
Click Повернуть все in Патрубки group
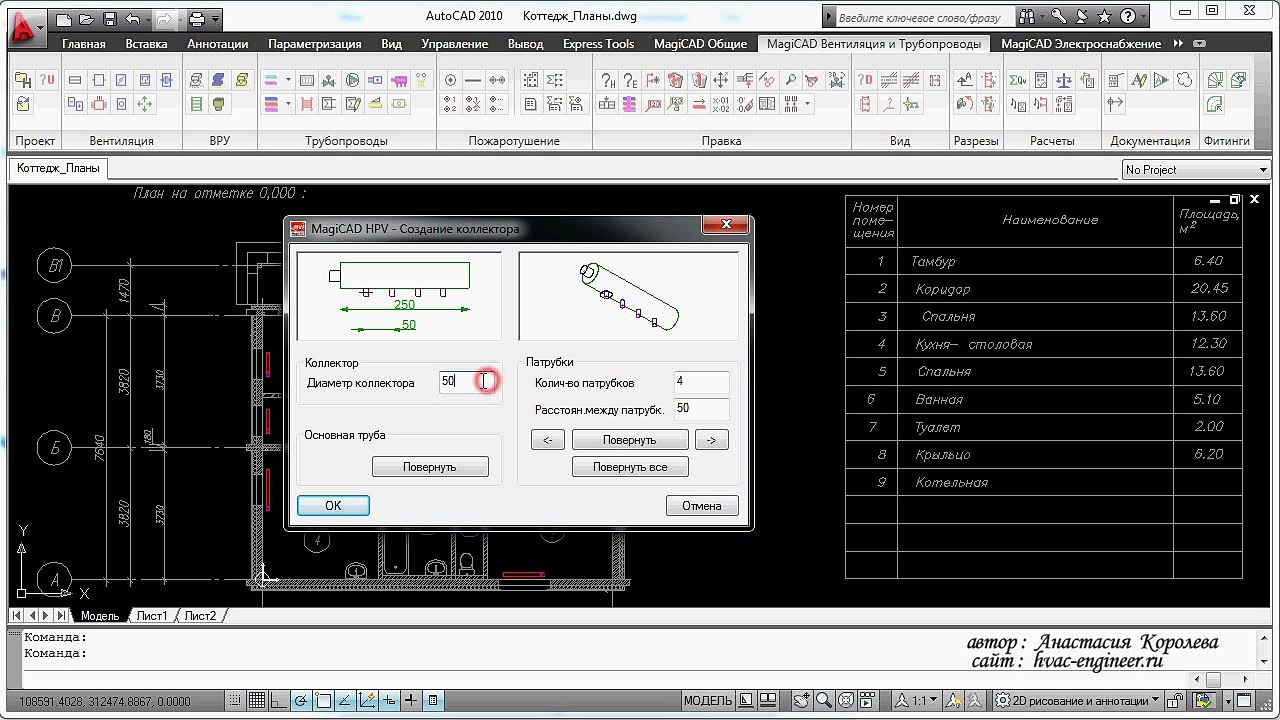click(x=630, y=467)
